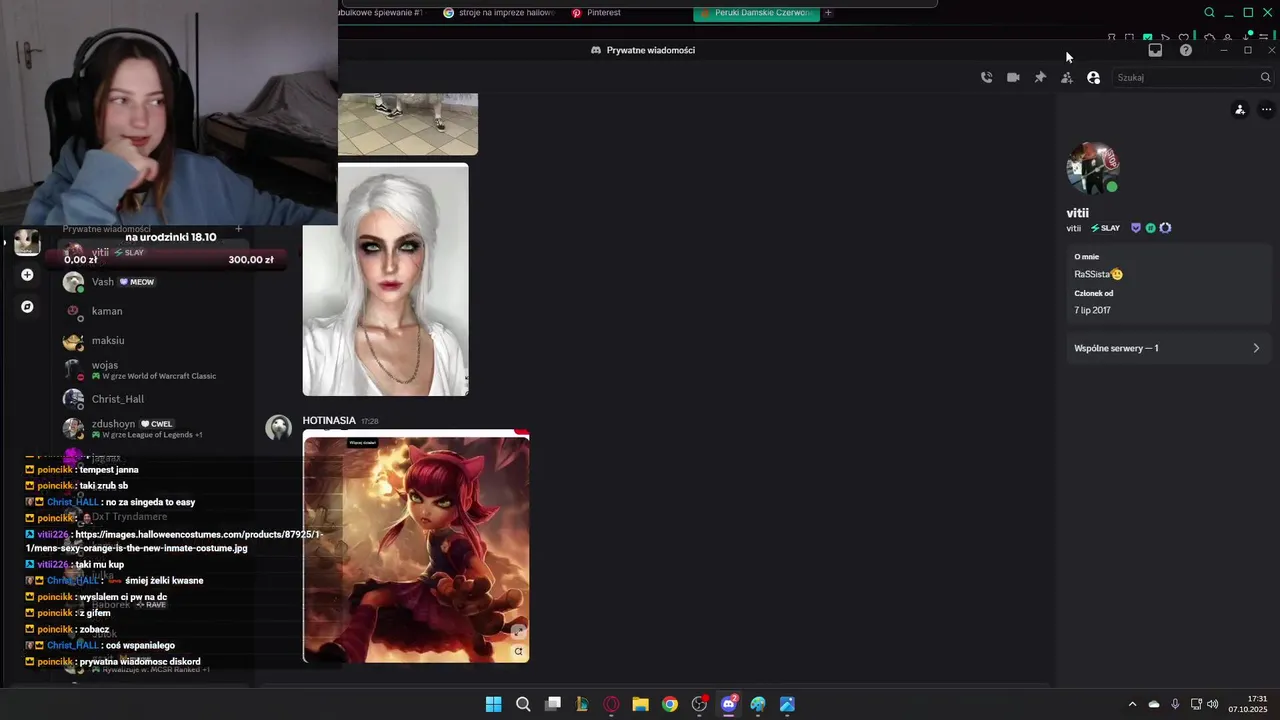Open Google Chrome from taskbar
Image resolution: width=1280 pixels, height=720 pixels.
(670, 704)
